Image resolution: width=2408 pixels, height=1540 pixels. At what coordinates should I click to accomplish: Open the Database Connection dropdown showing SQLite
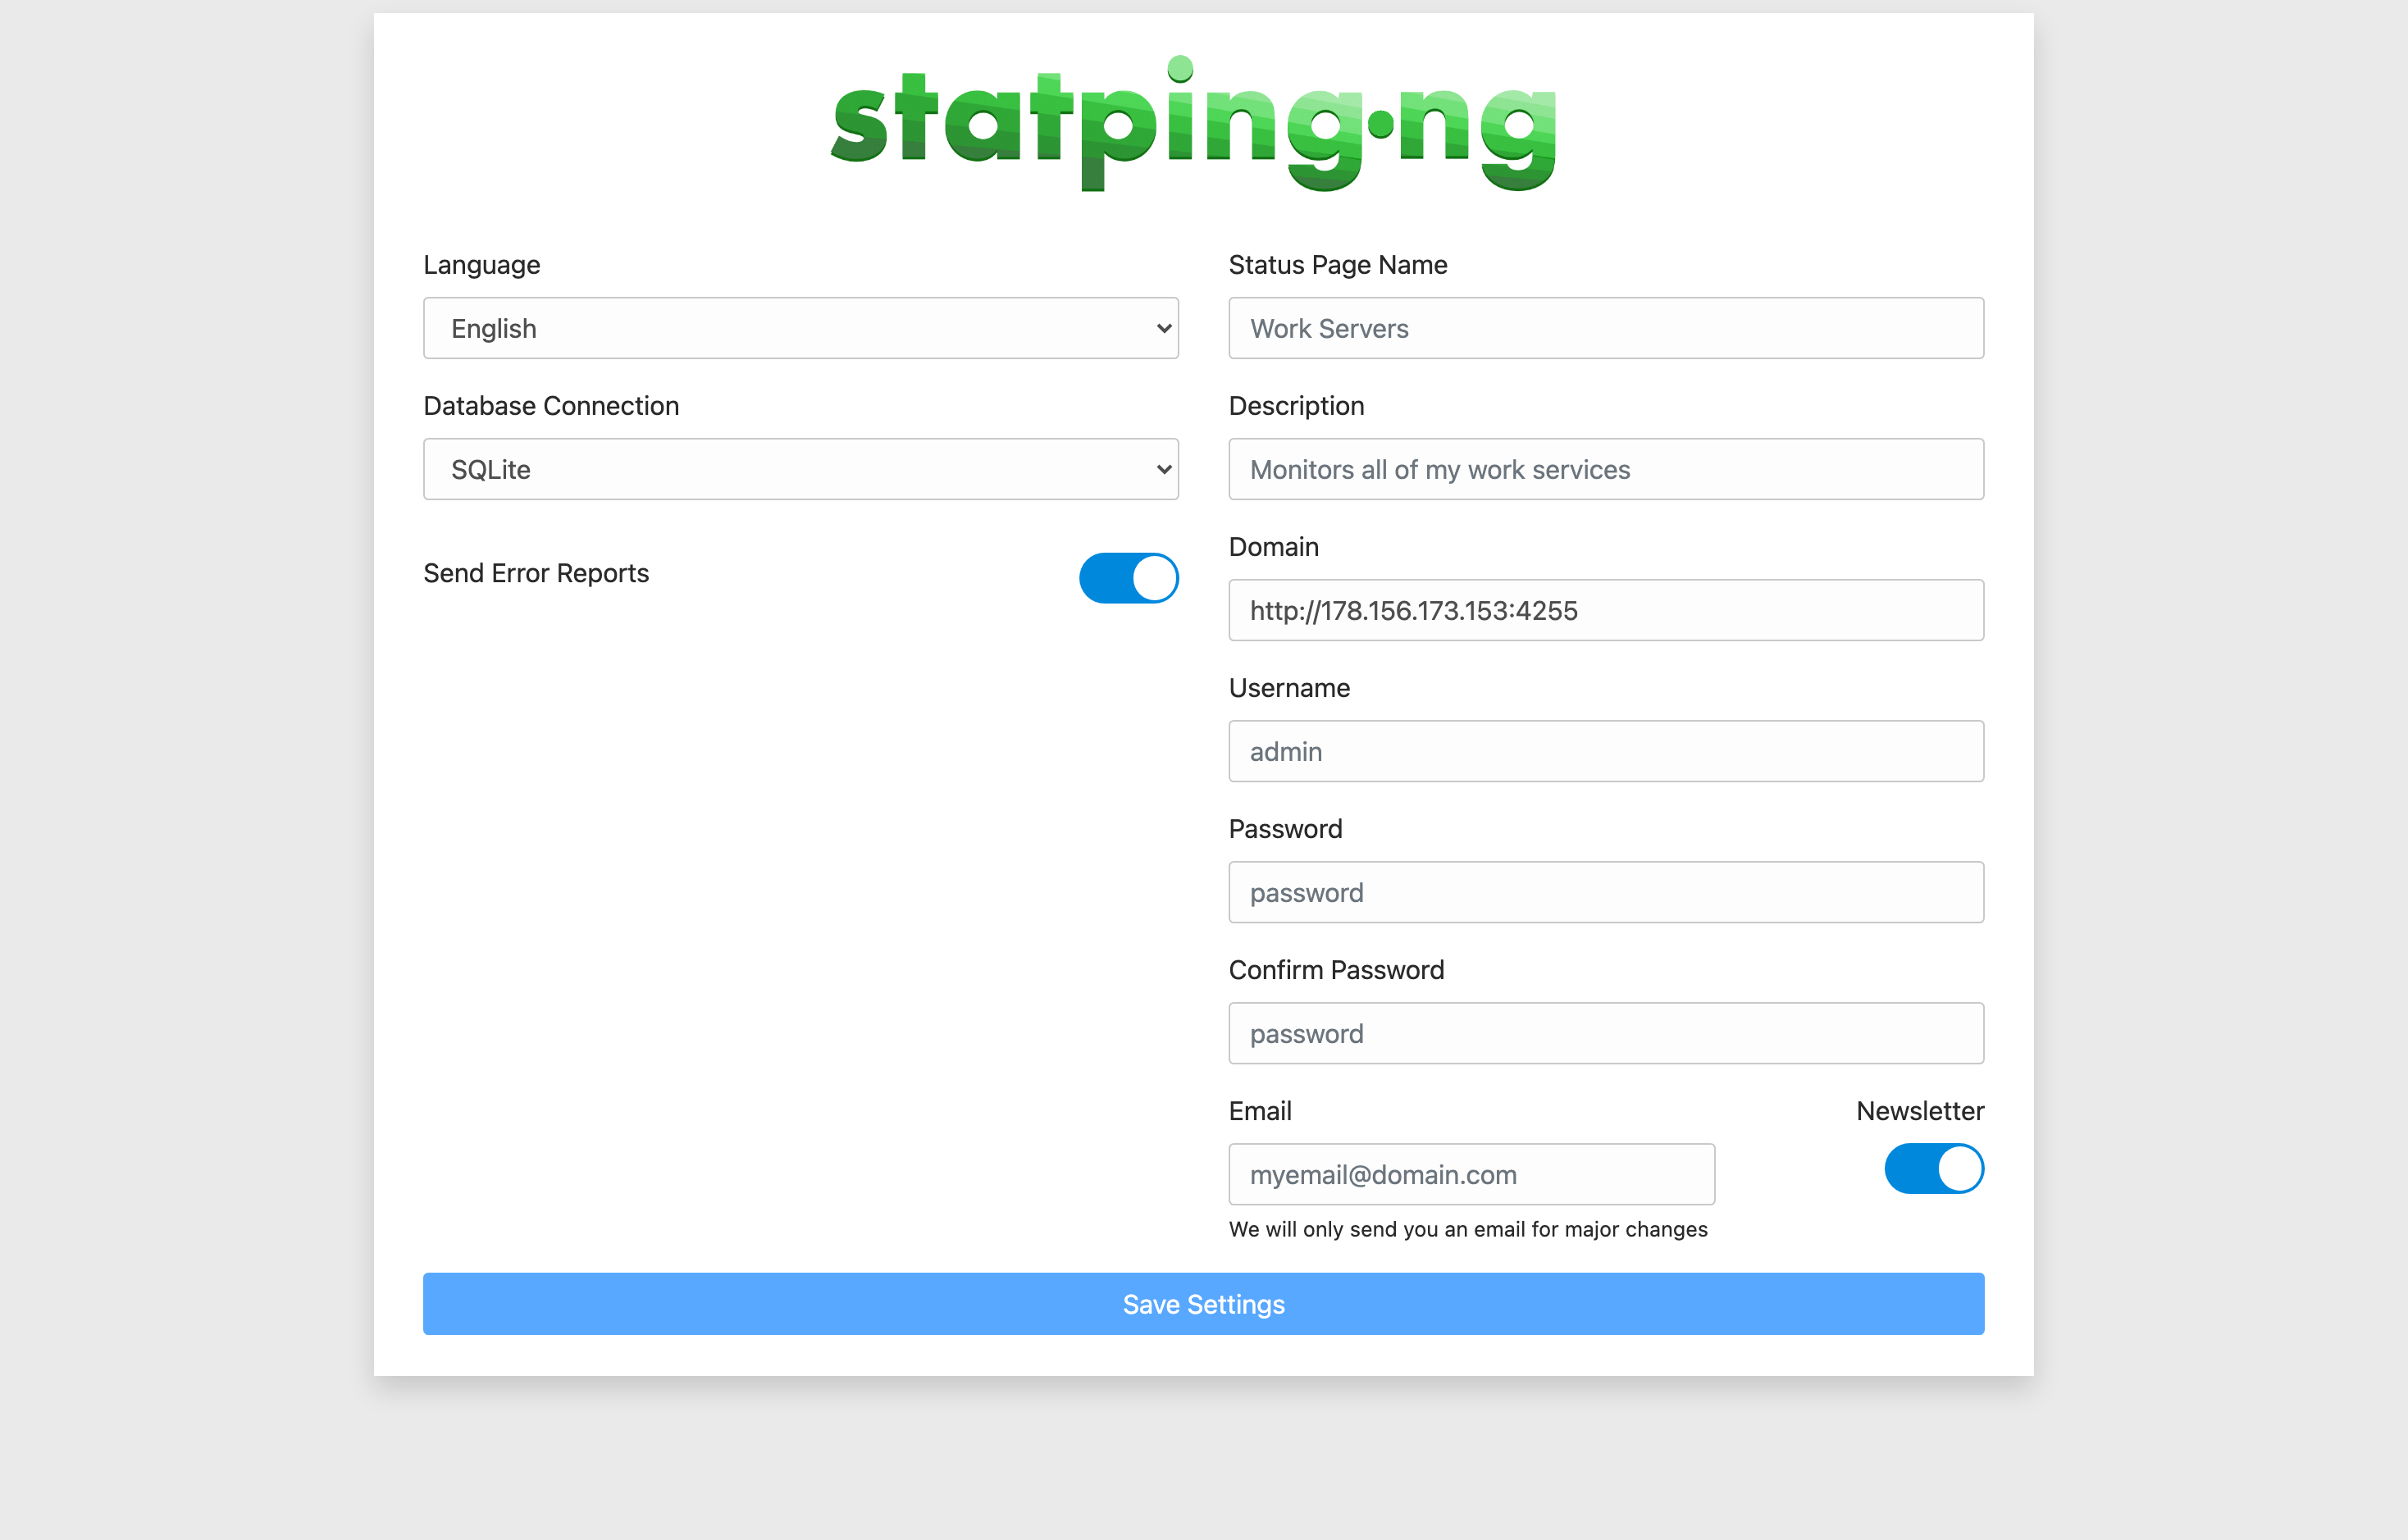(801, 469)
